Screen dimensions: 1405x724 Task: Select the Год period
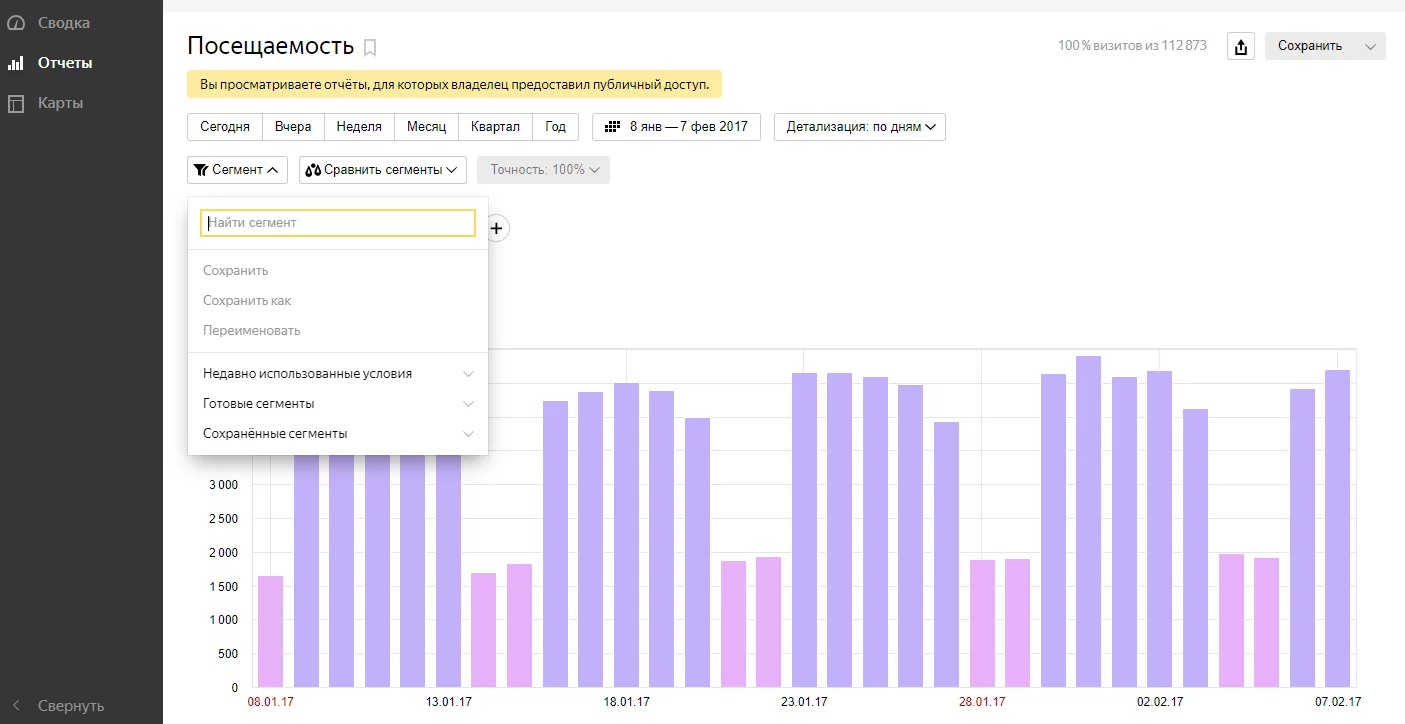[555, 127]
